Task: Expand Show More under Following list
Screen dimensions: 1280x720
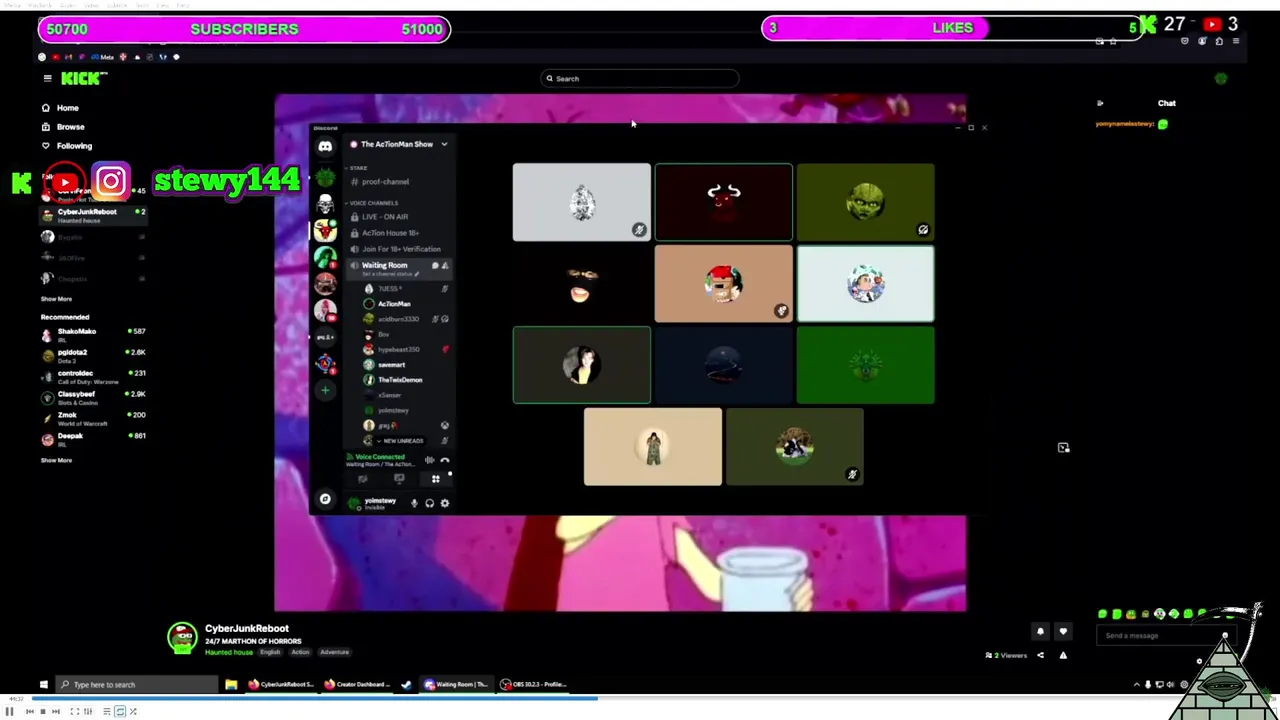Action: coord(56,299)
